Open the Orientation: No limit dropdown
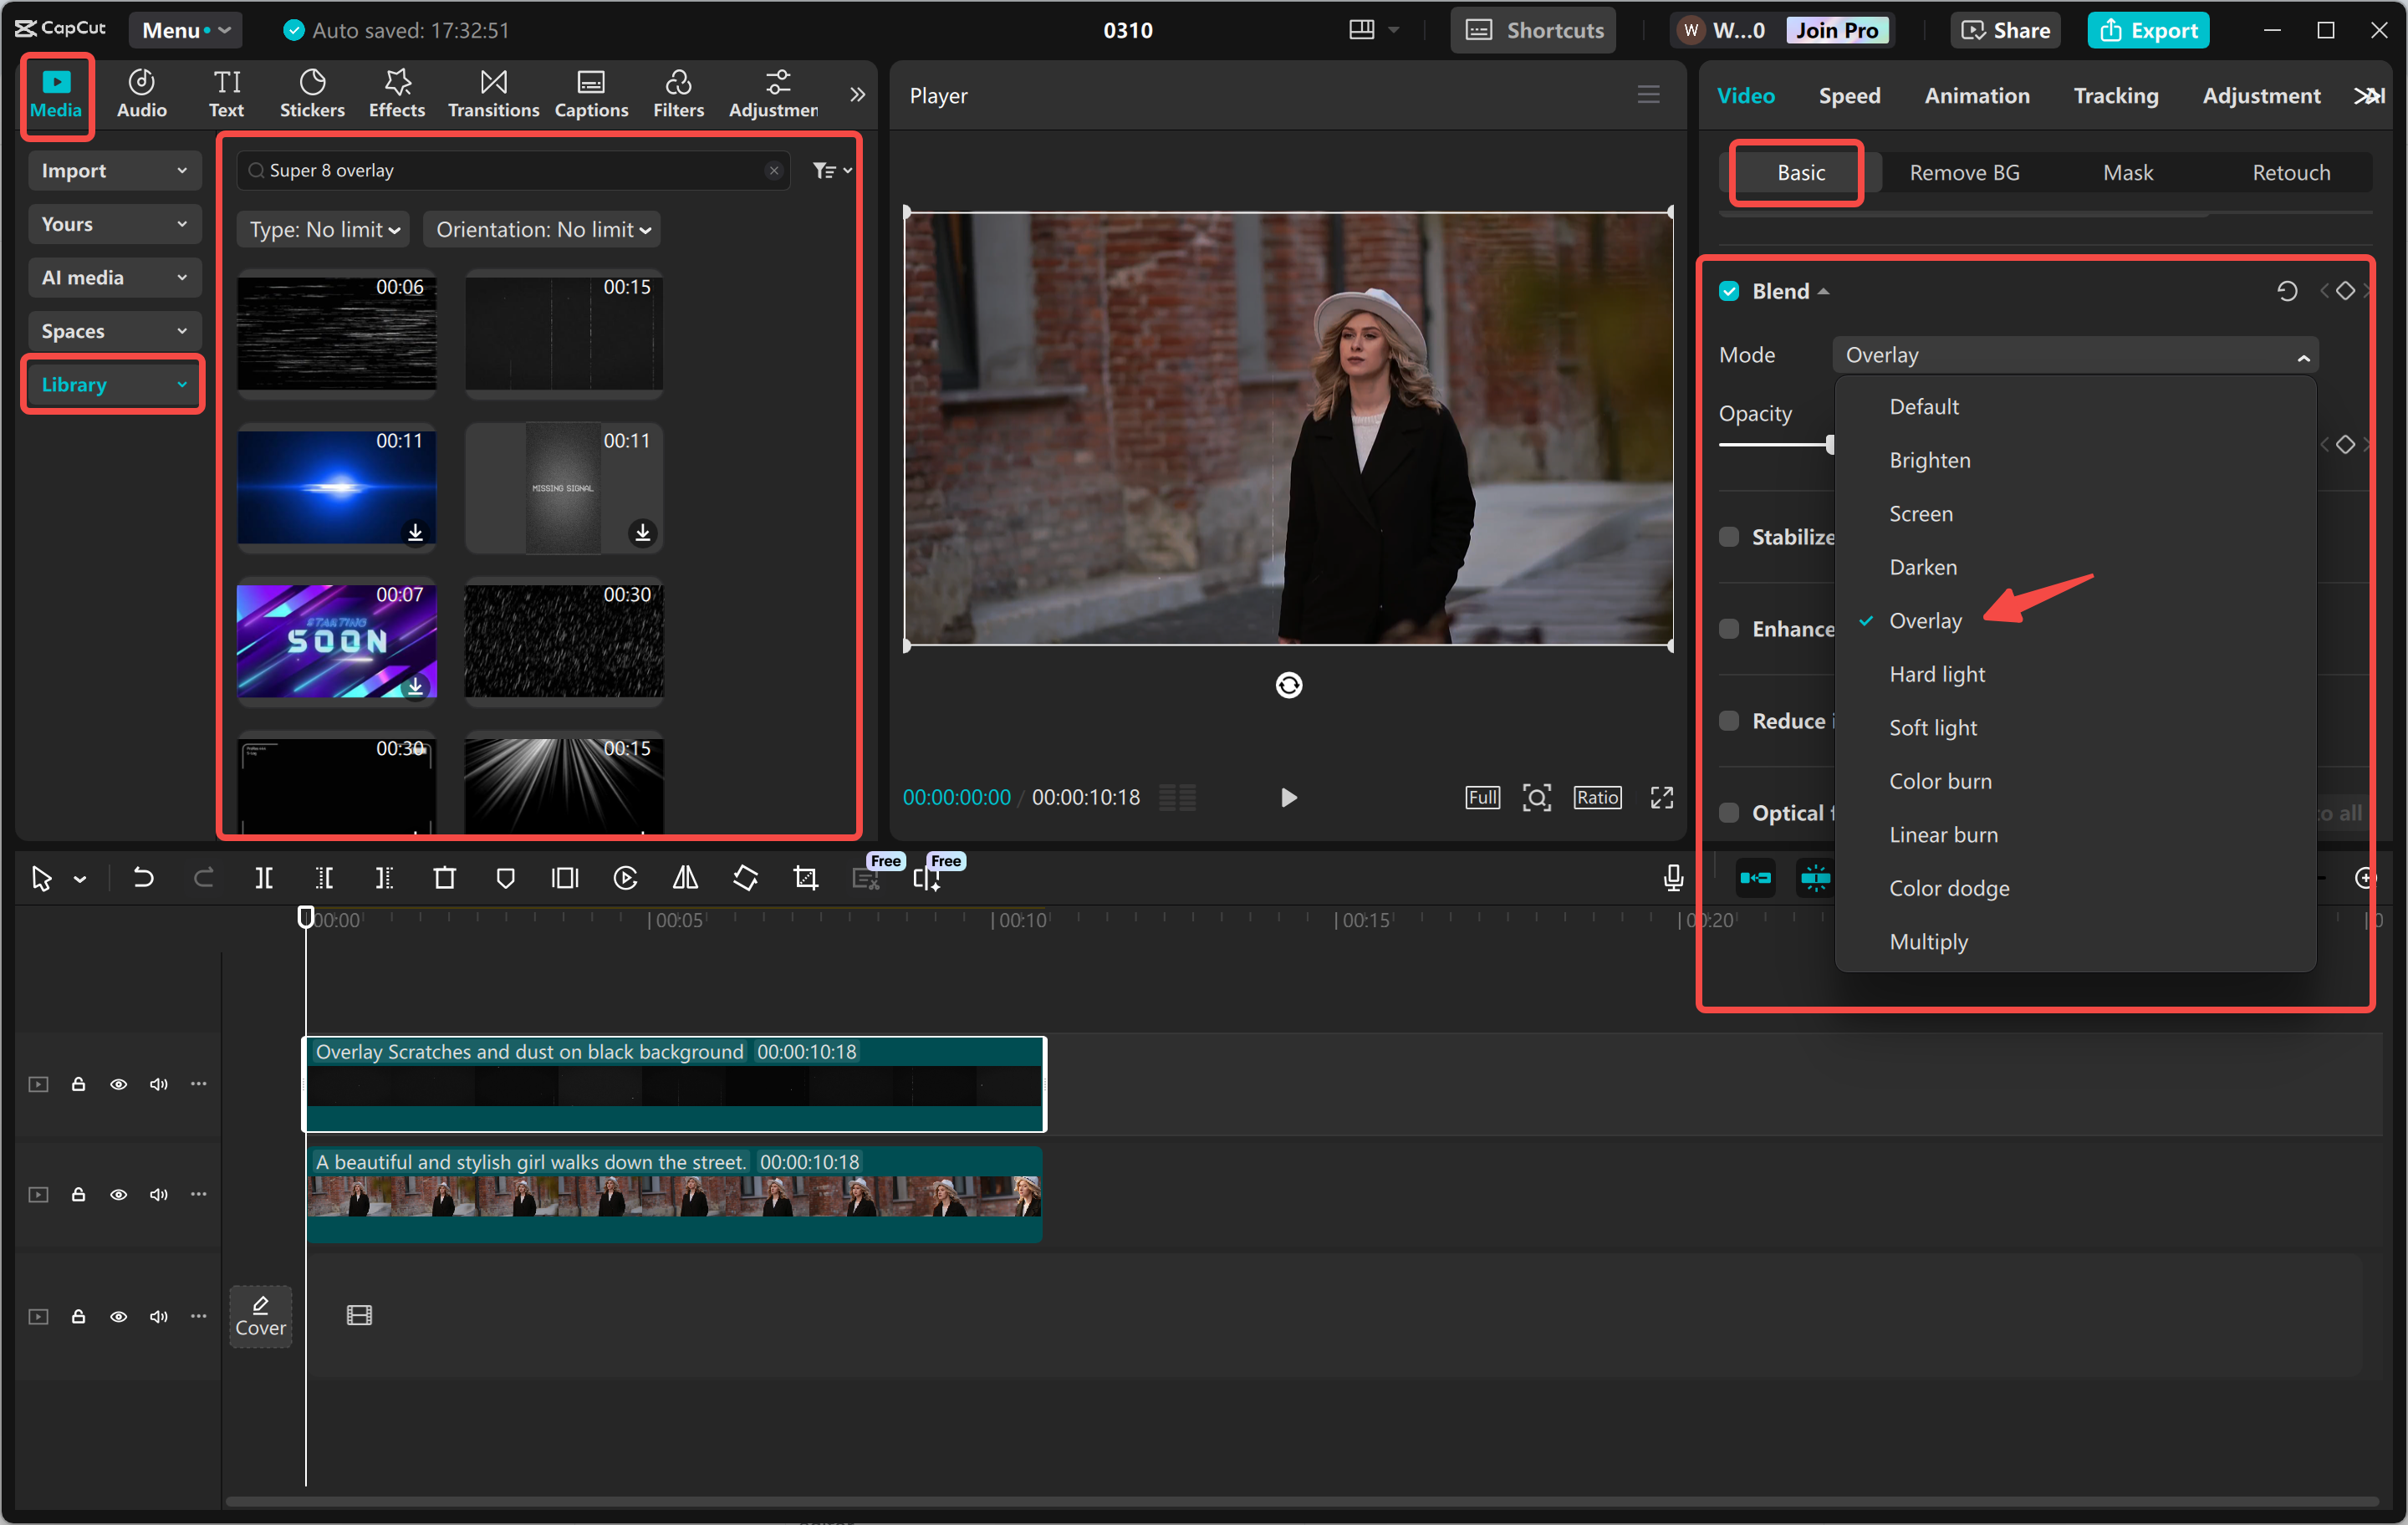Screen dimensions: 2408x1525 (x=542, y=230)
